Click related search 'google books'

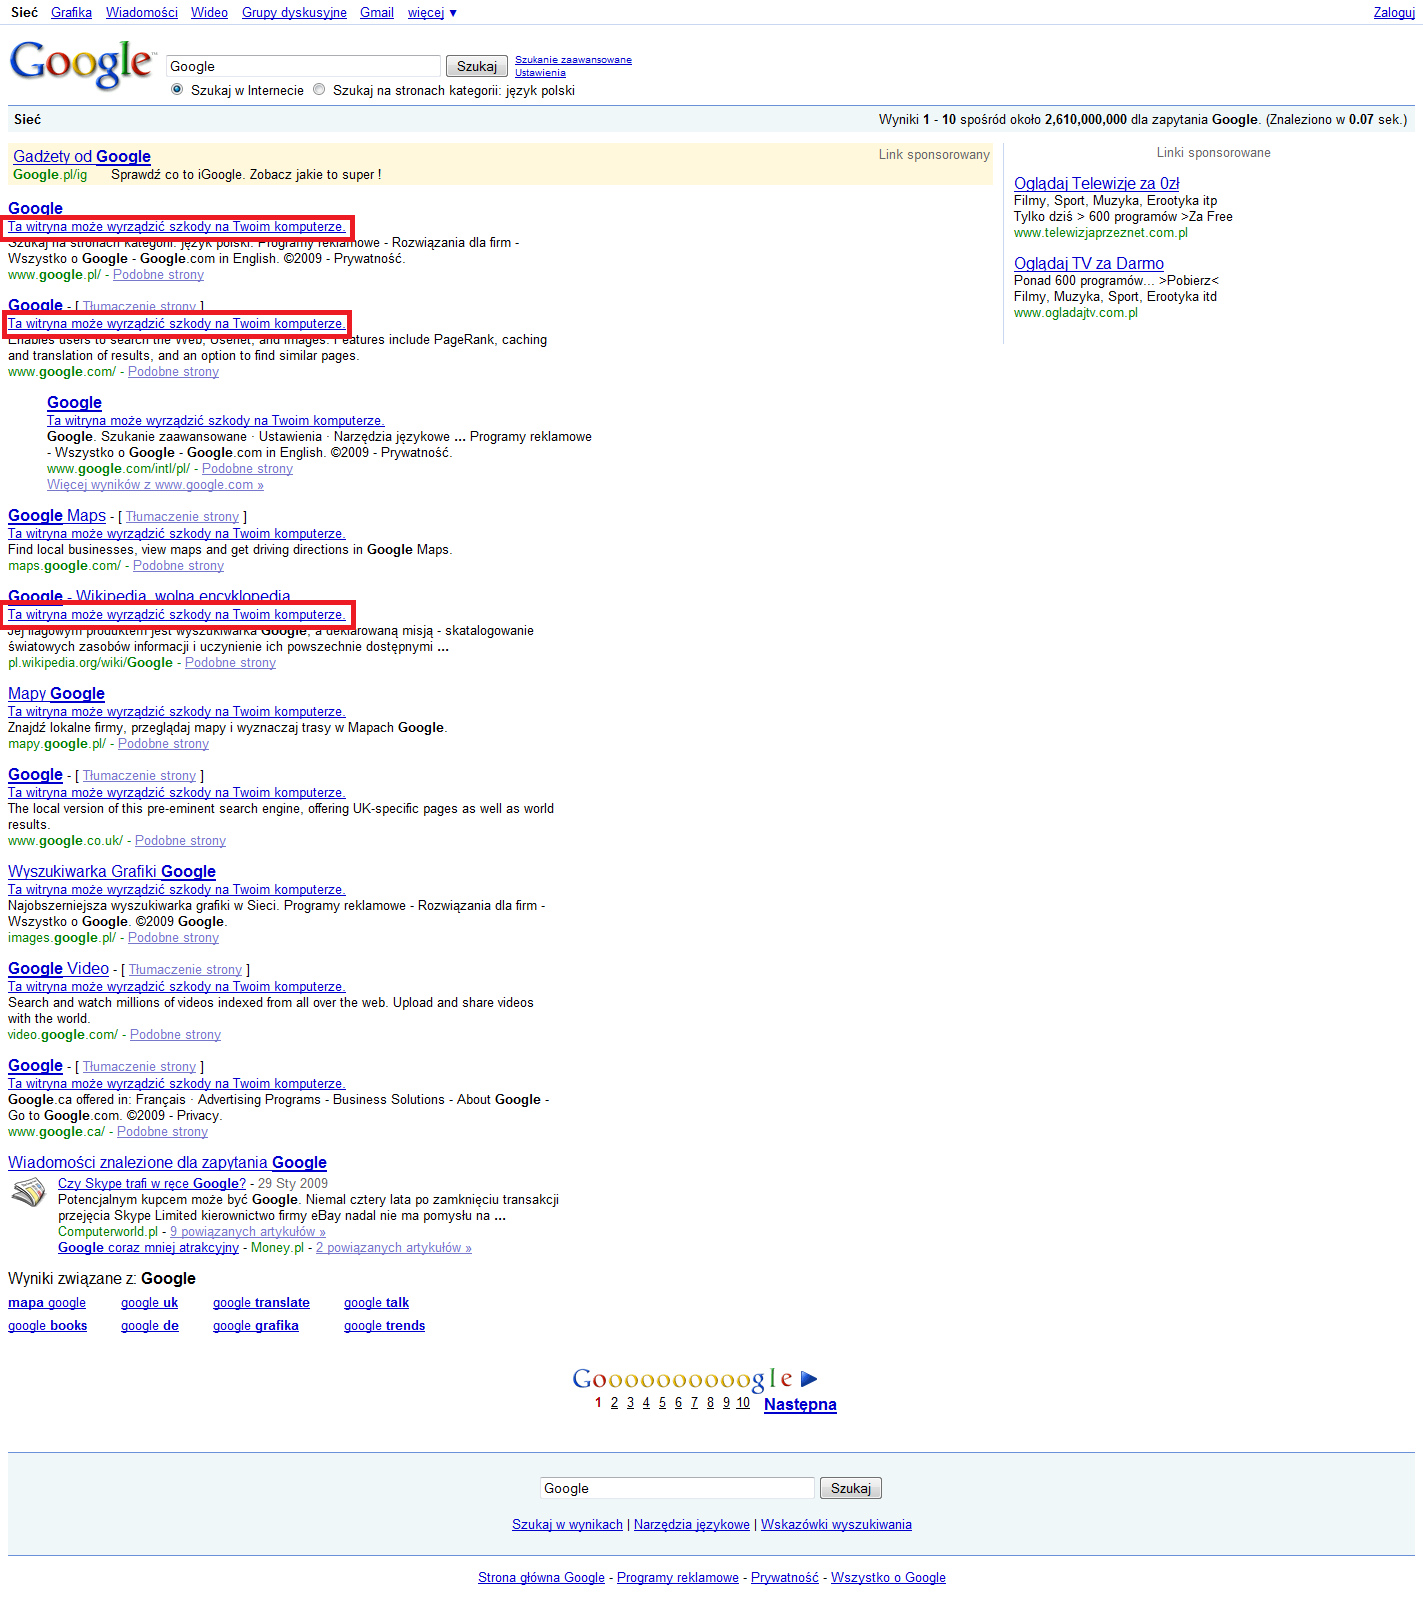pos(47,1326)
